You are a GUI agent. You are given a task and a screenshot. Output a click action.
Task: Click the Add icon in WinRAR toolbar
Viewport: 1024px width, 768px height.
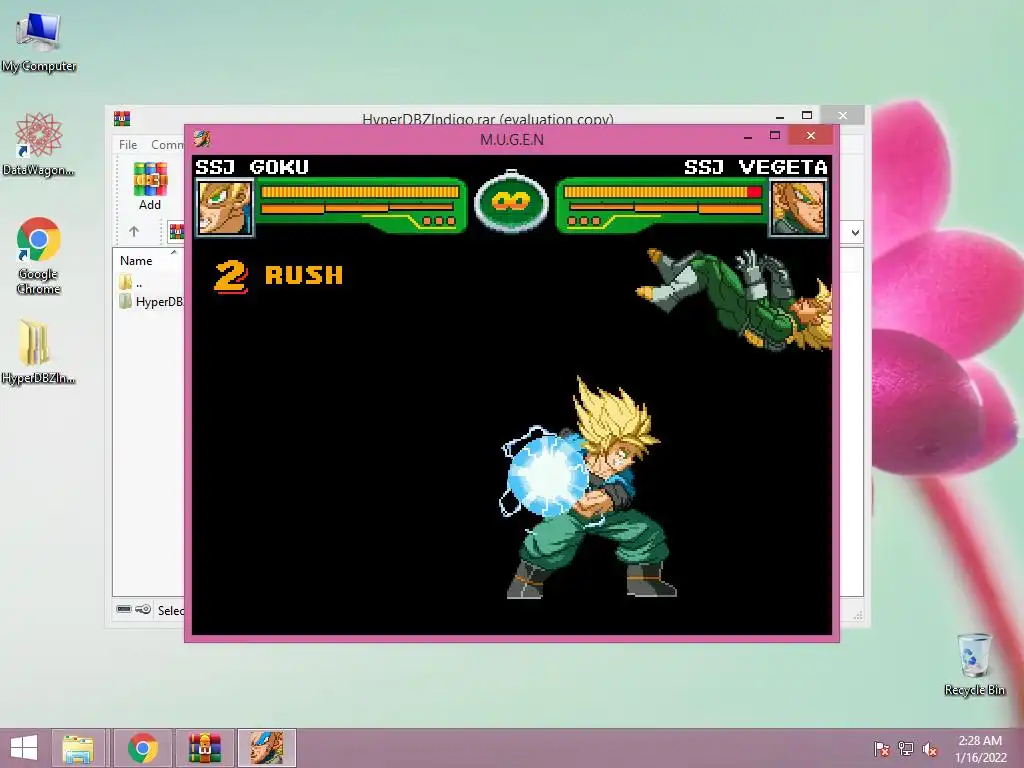[x=150, y=186]
